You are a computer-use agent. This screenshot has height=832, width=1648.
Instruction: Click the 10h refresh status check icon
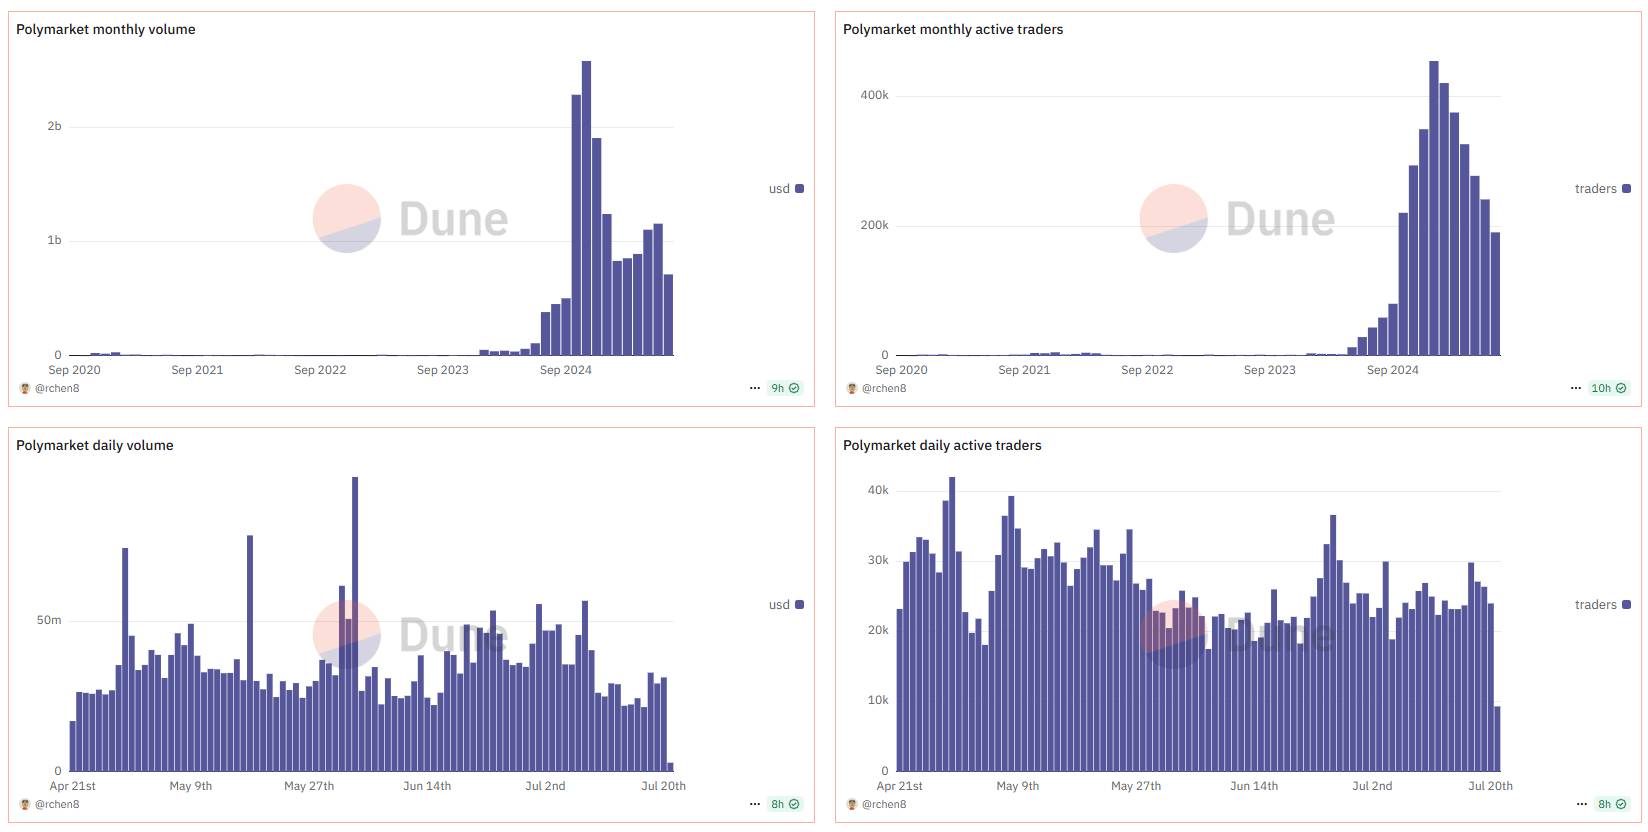point(1621,388)
